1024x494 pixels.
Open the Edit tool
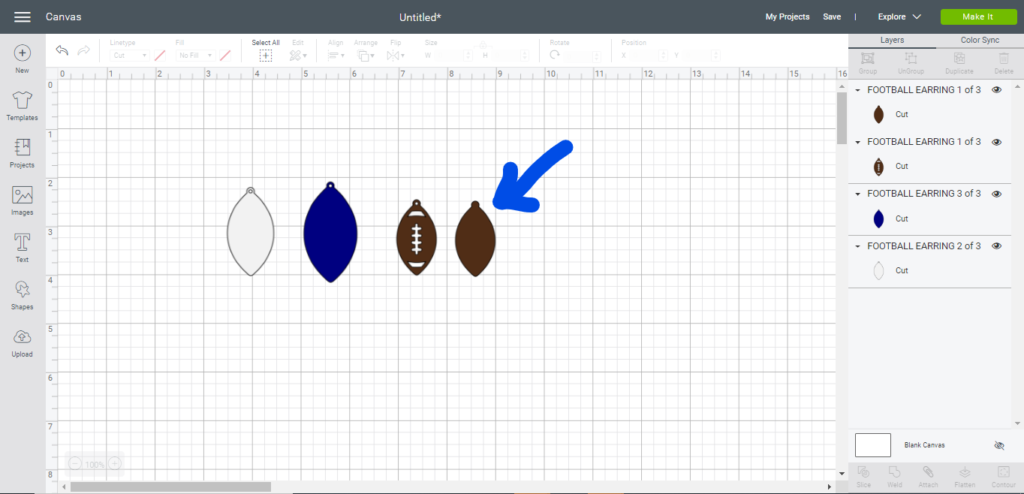click(298, 56)
